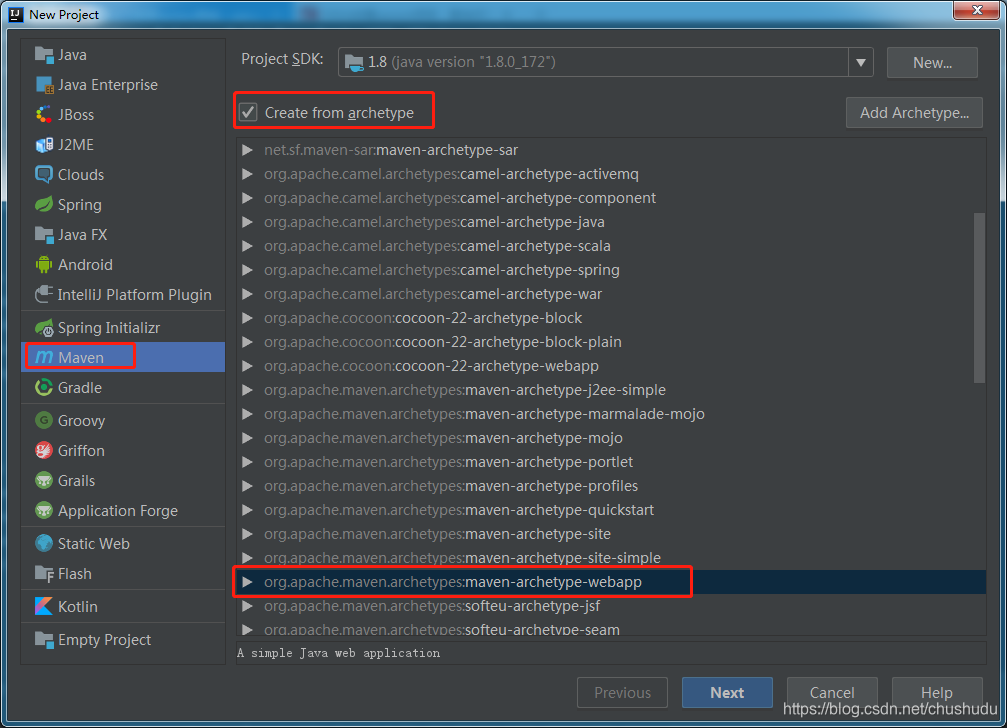
Task: Click the New... SDK button
Action: [x=932, y=62]
